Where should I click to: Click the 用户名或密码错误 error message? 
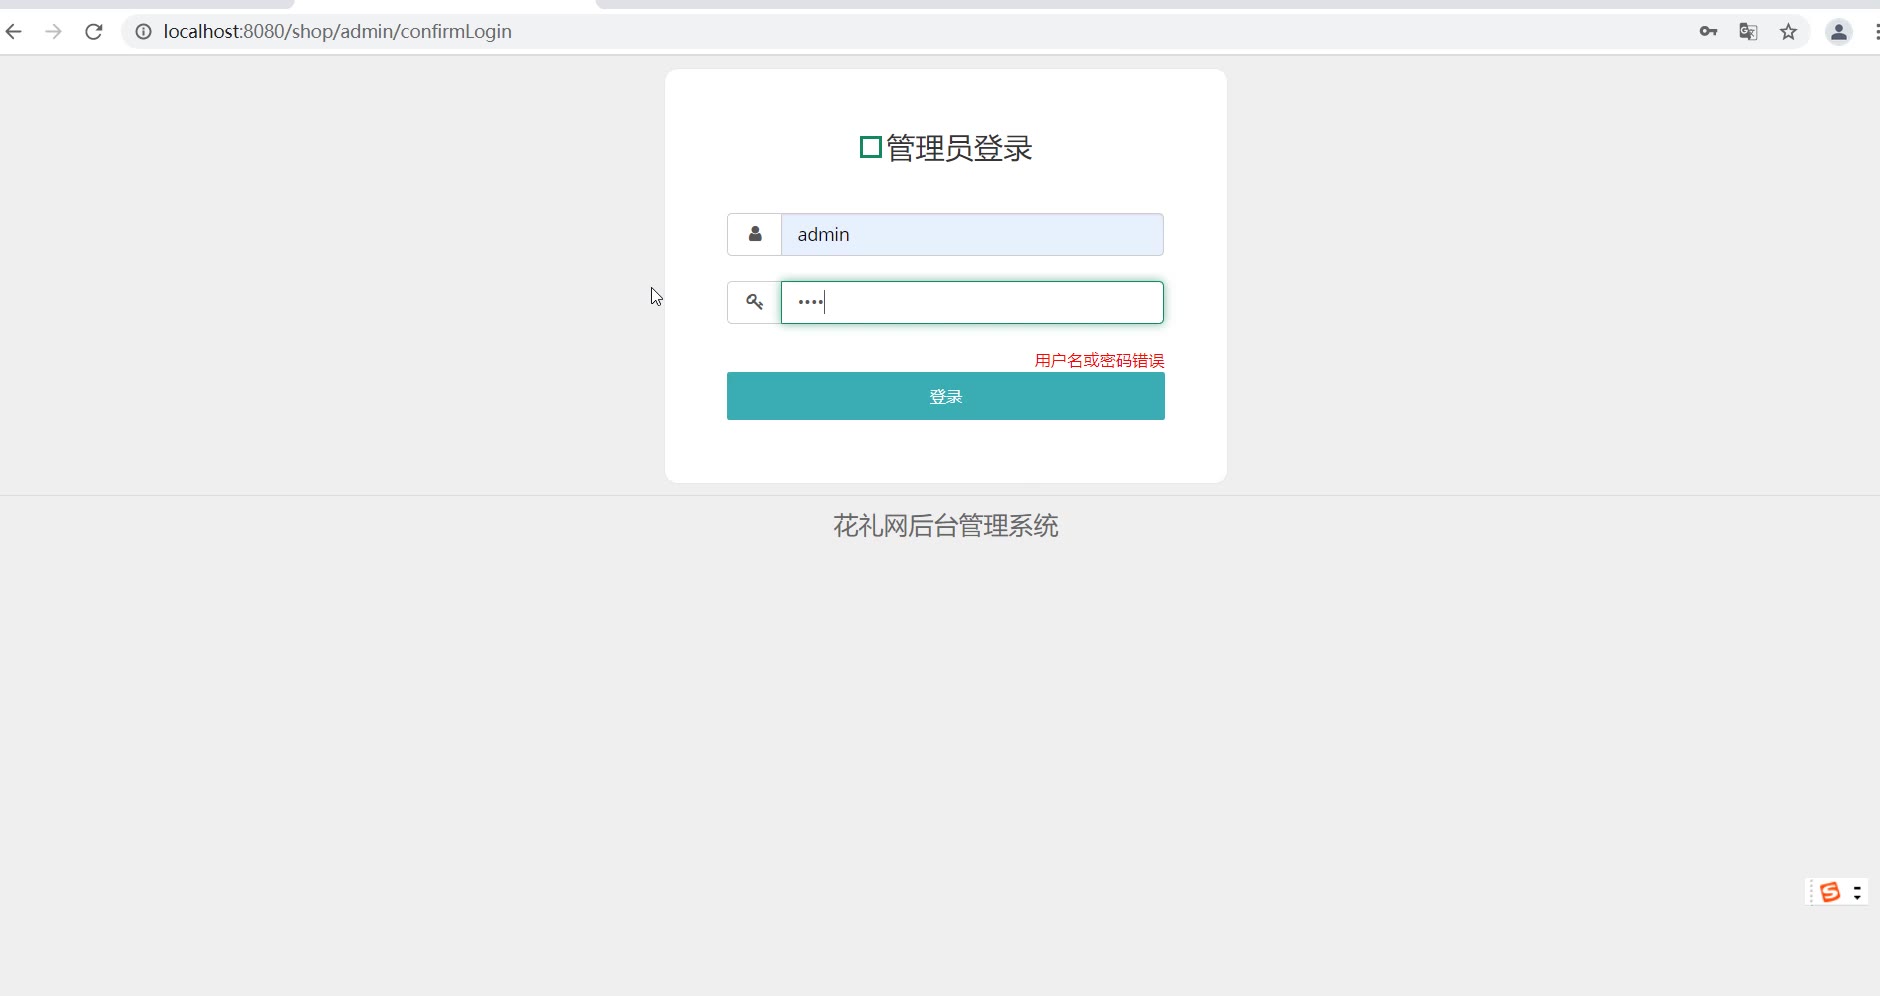click(x=1100, y=360)
